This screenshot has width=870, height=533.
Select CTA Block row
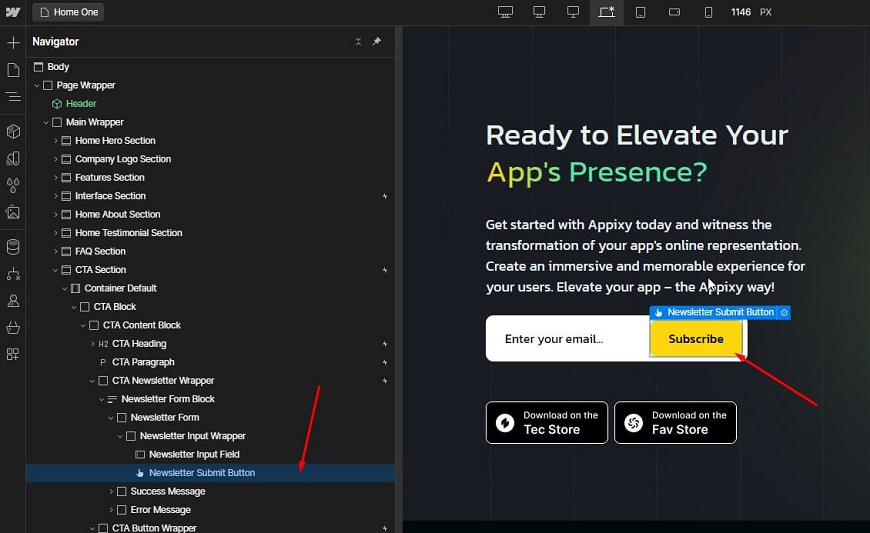[210, 307]
